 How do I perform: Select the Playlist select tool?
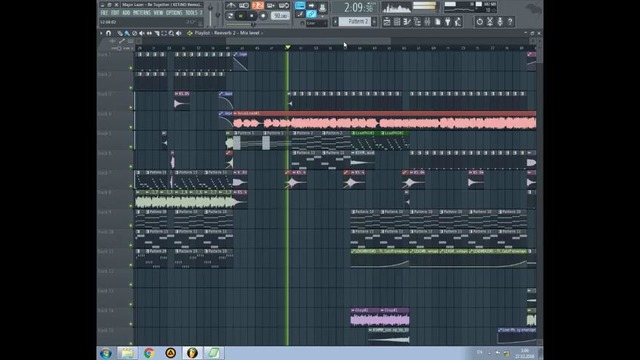[x=164, y=33]
